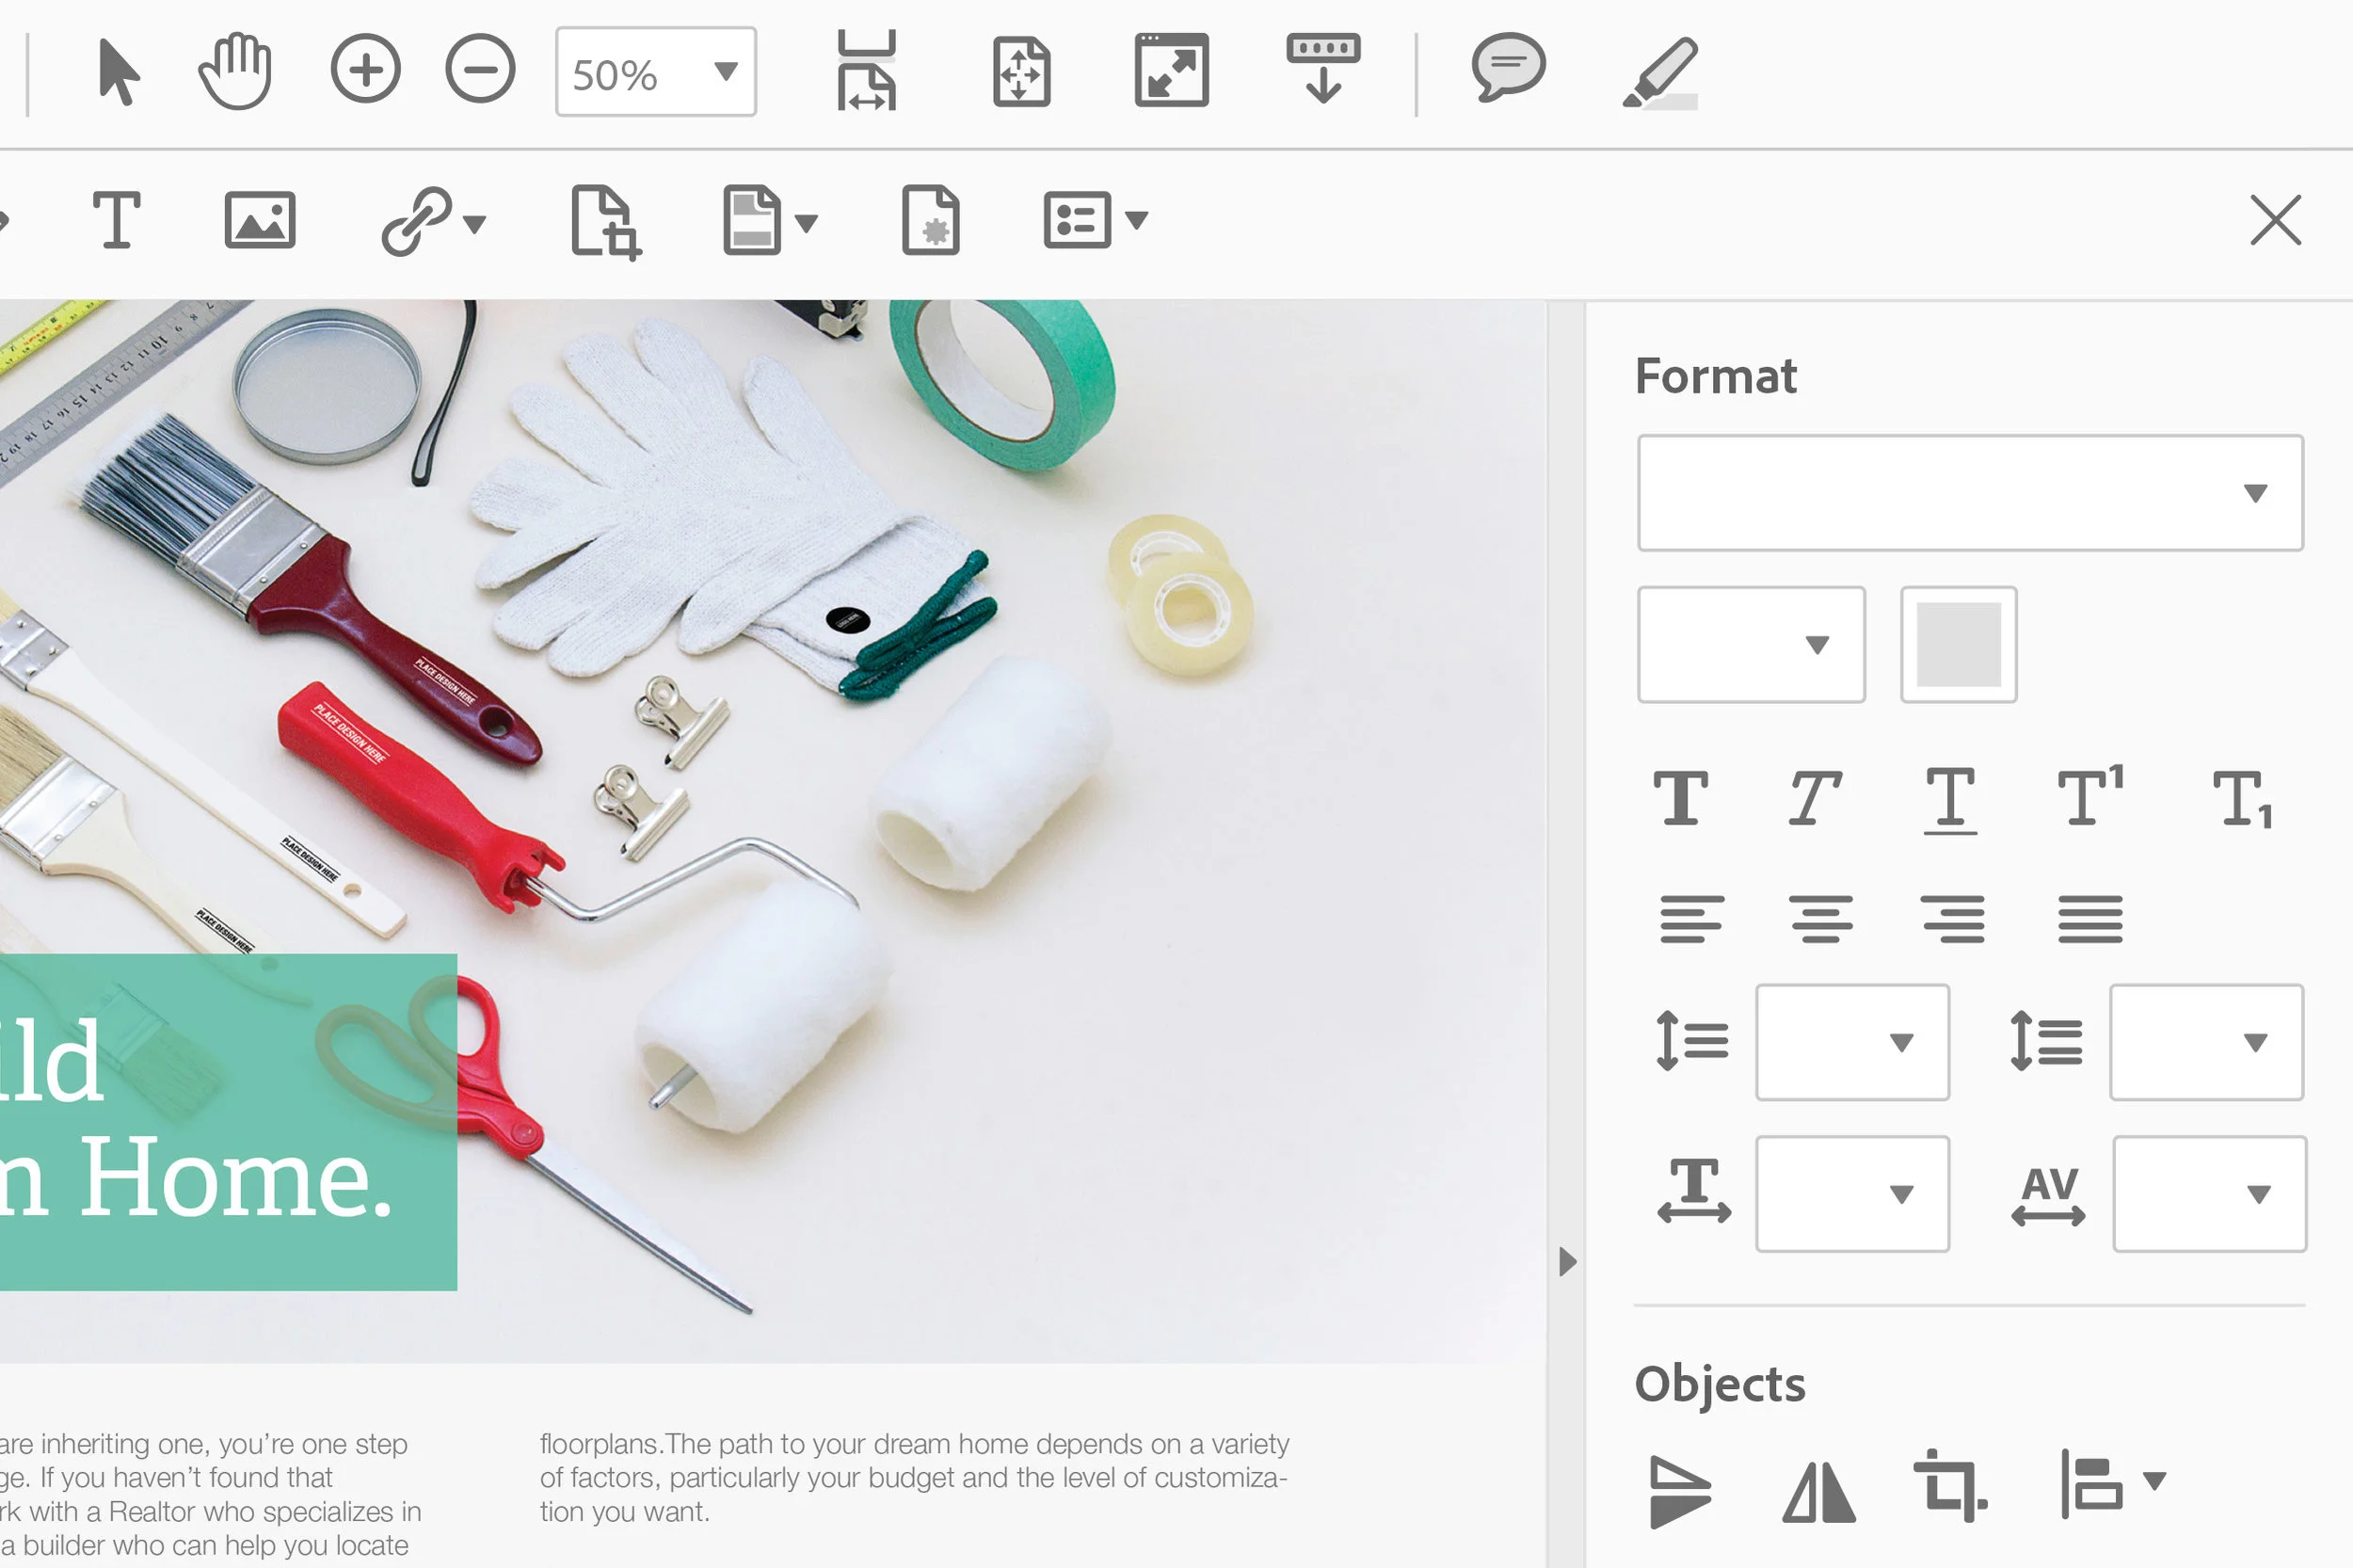Open the font name dropdown
The width and height of the screenshot is (2353, 1568).
click(2254, 493)
